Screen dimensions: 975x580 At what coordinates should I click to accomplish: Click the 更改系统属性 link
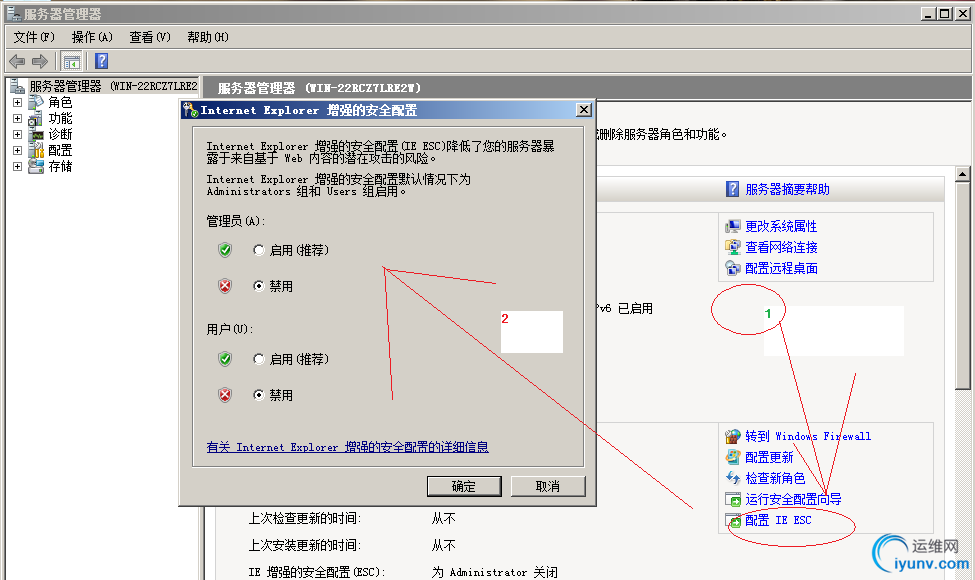pos(781,226)
